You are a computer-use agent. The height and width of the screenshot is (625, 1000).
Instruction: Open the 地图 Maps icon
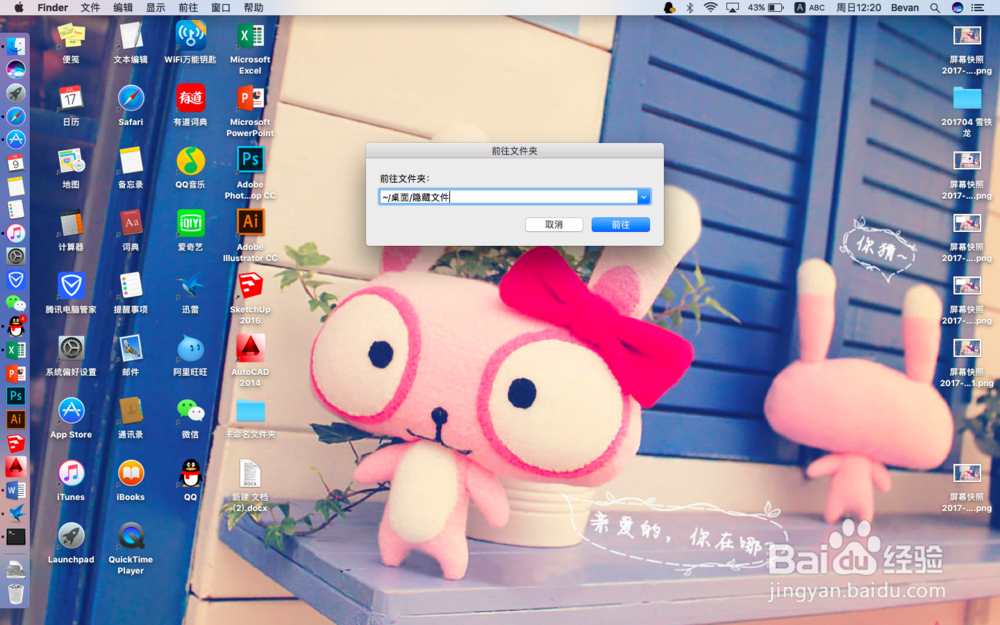pyautogui.click(x=71, y=161)
